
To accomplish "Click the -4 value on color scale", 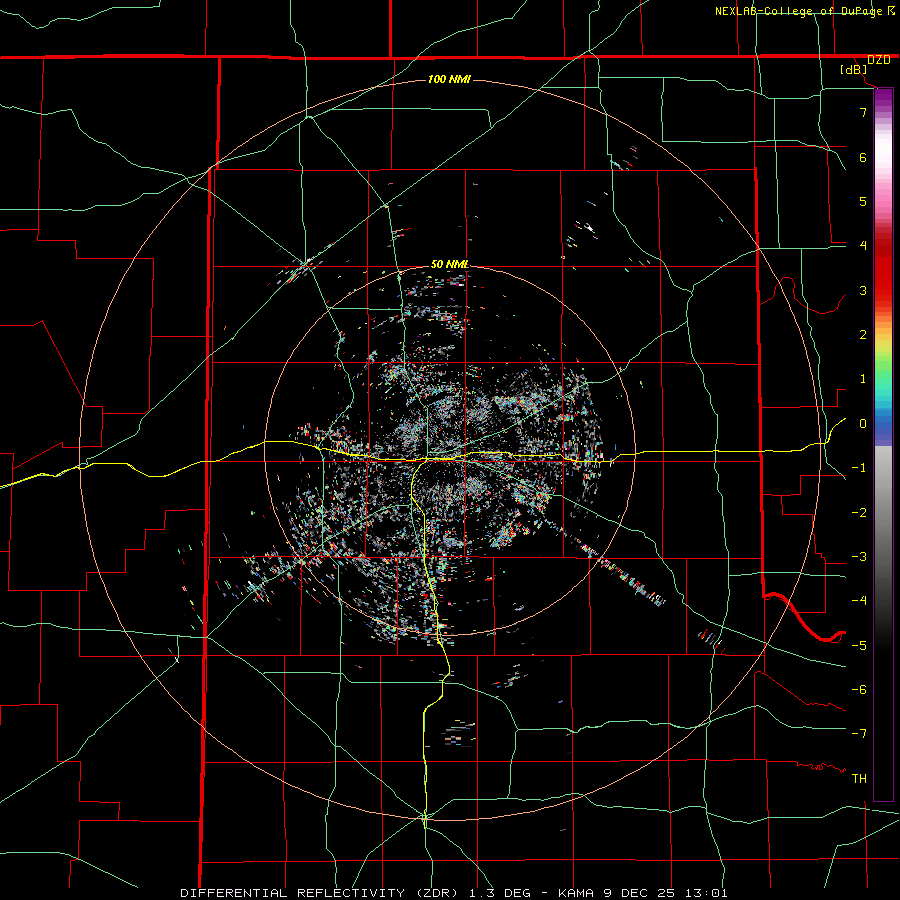I will click(859, 601).
